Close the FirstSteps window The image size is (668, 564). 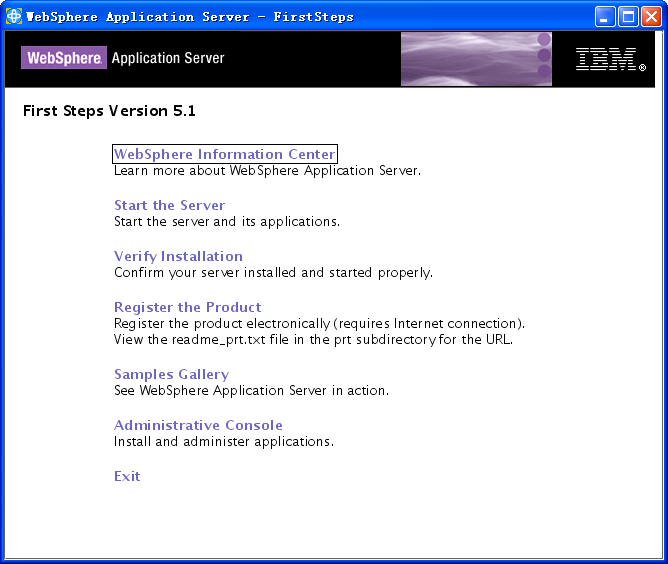[x=650, y=16]
